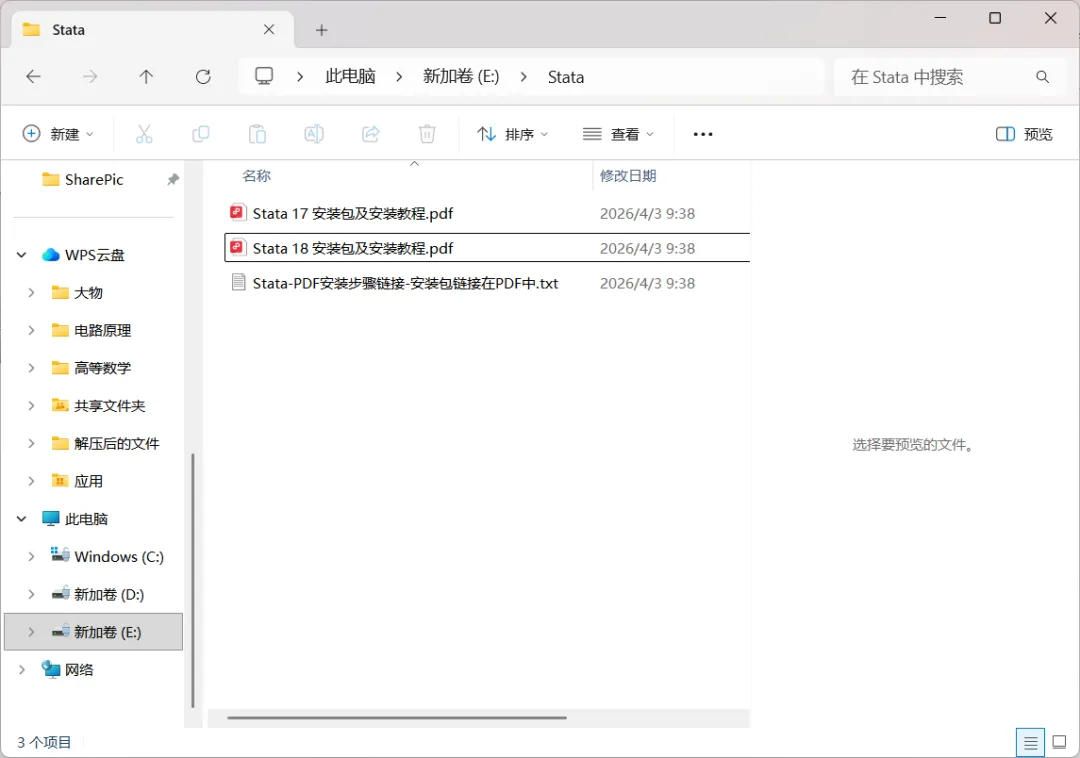Add a new tab with plus button
The width and height of the screenshot is (1080, 758).
(x=322, y=30)
